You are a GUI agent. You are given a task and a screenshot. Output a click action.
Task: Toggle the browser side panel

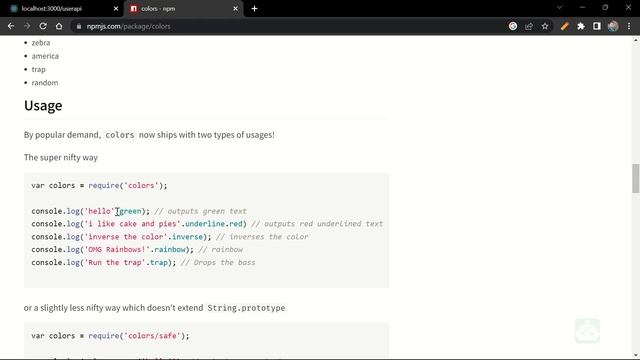click(597, 26)
